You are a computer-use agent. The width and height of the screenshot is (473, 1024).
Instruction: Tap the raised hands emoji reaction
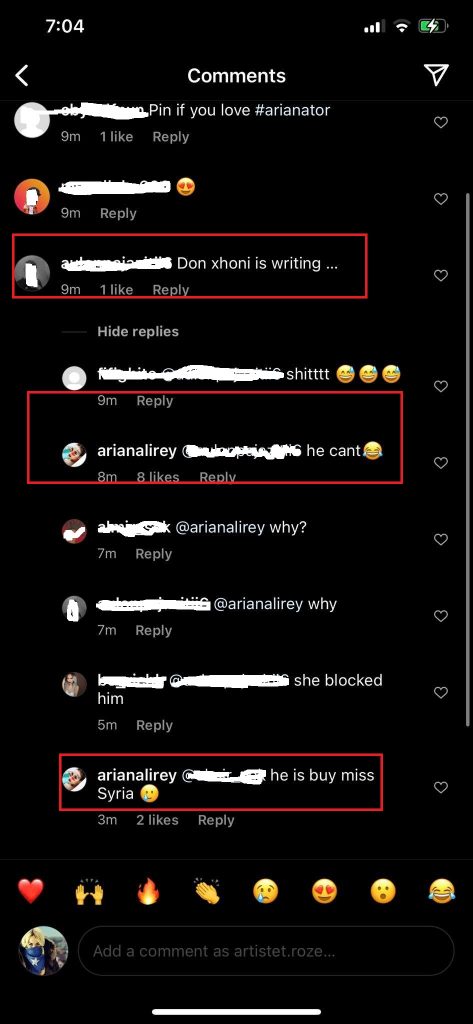click(89, 891)
